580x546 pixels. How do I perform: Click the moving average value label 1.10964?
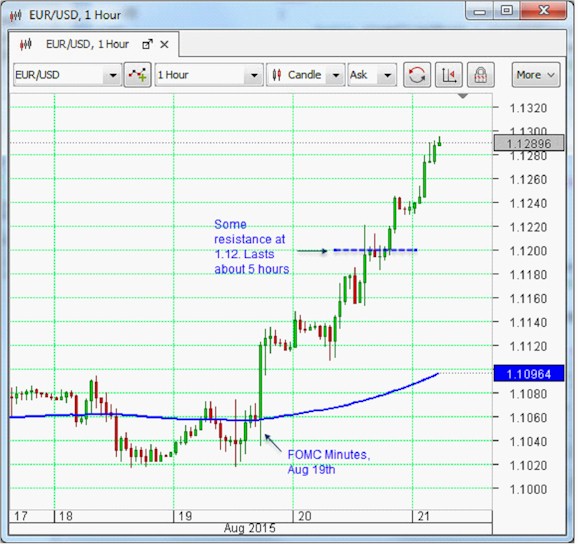click(x=529, y=374)
